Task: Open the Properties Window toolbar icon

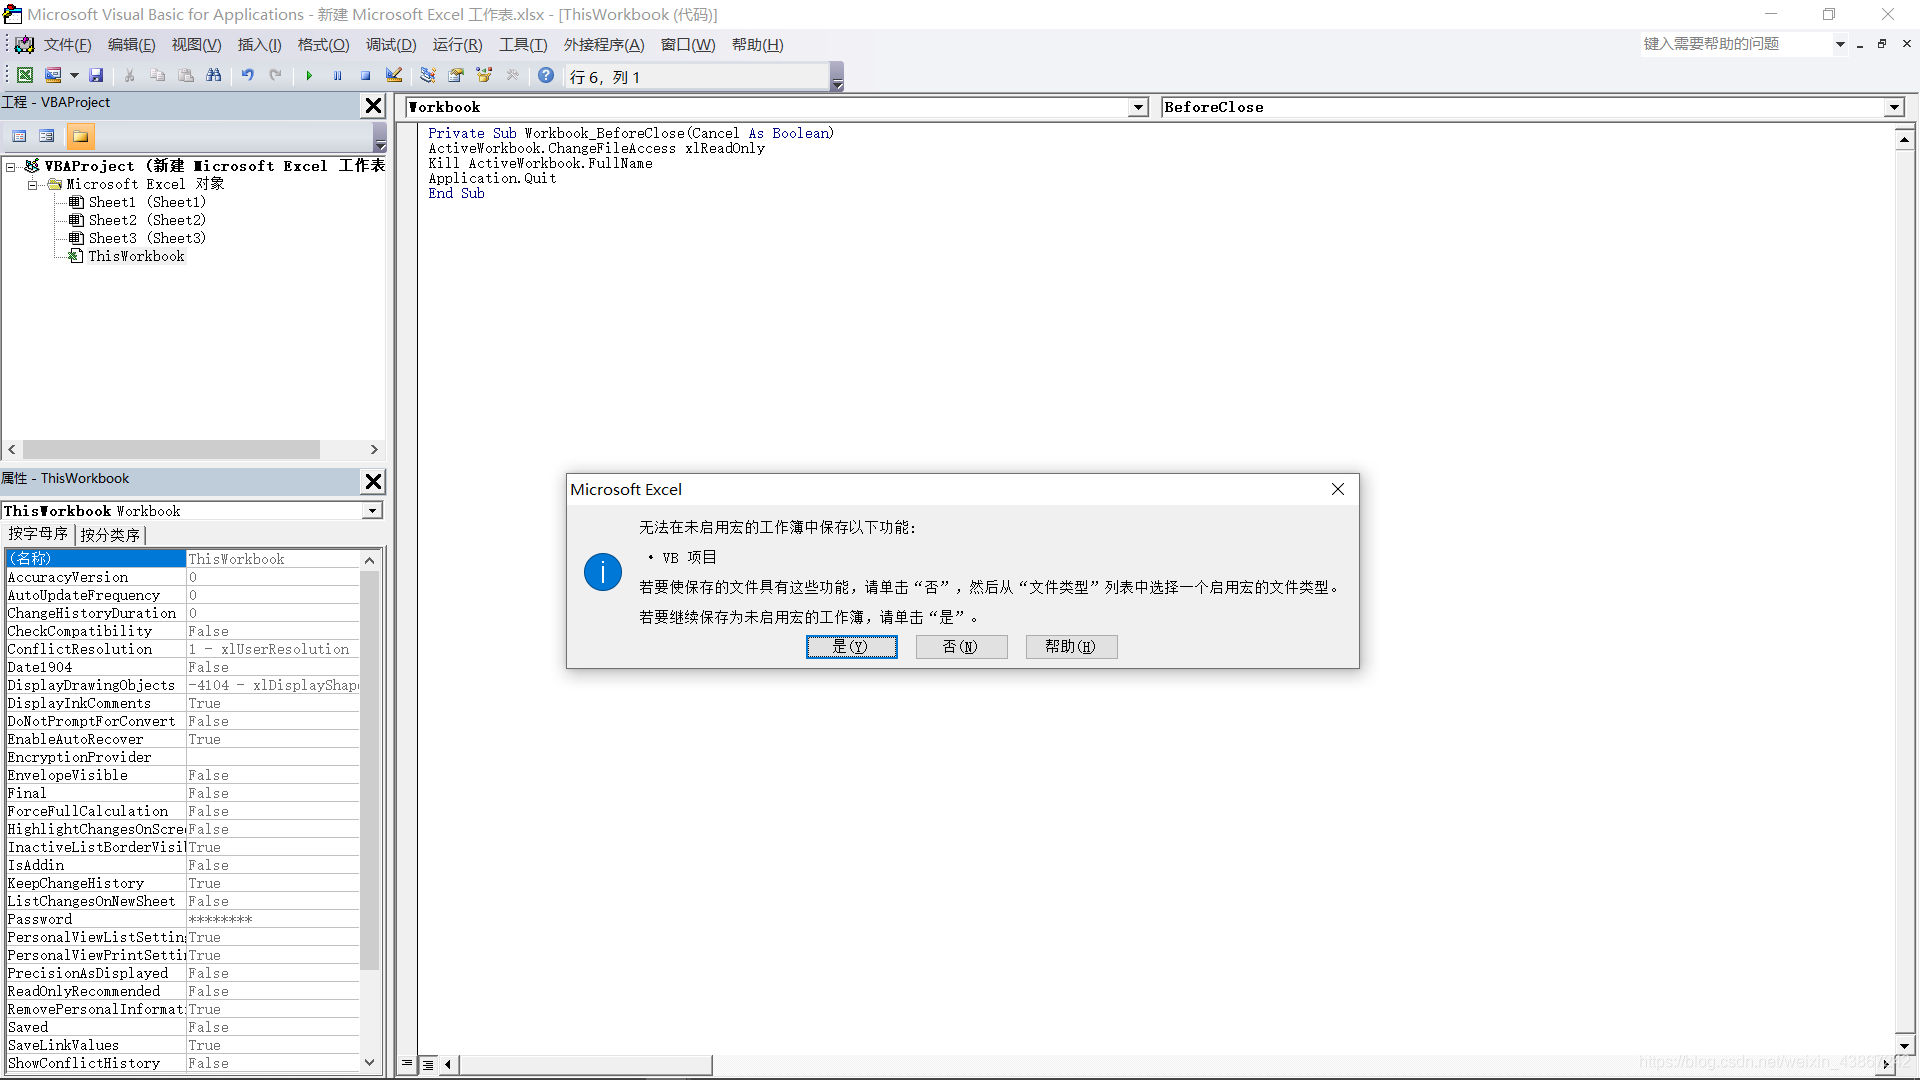Action: (x=456, y=75)
